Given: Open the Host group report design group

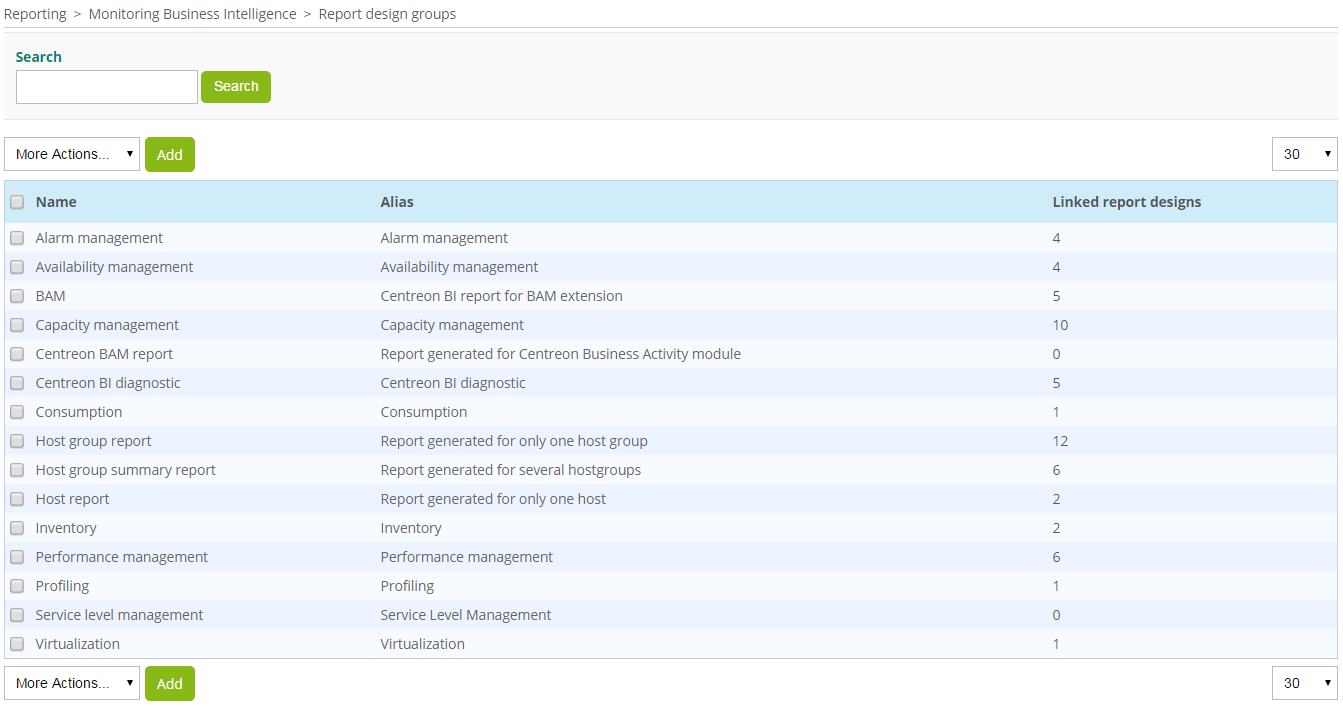Looking at the screenshot, I should point(93,440).
